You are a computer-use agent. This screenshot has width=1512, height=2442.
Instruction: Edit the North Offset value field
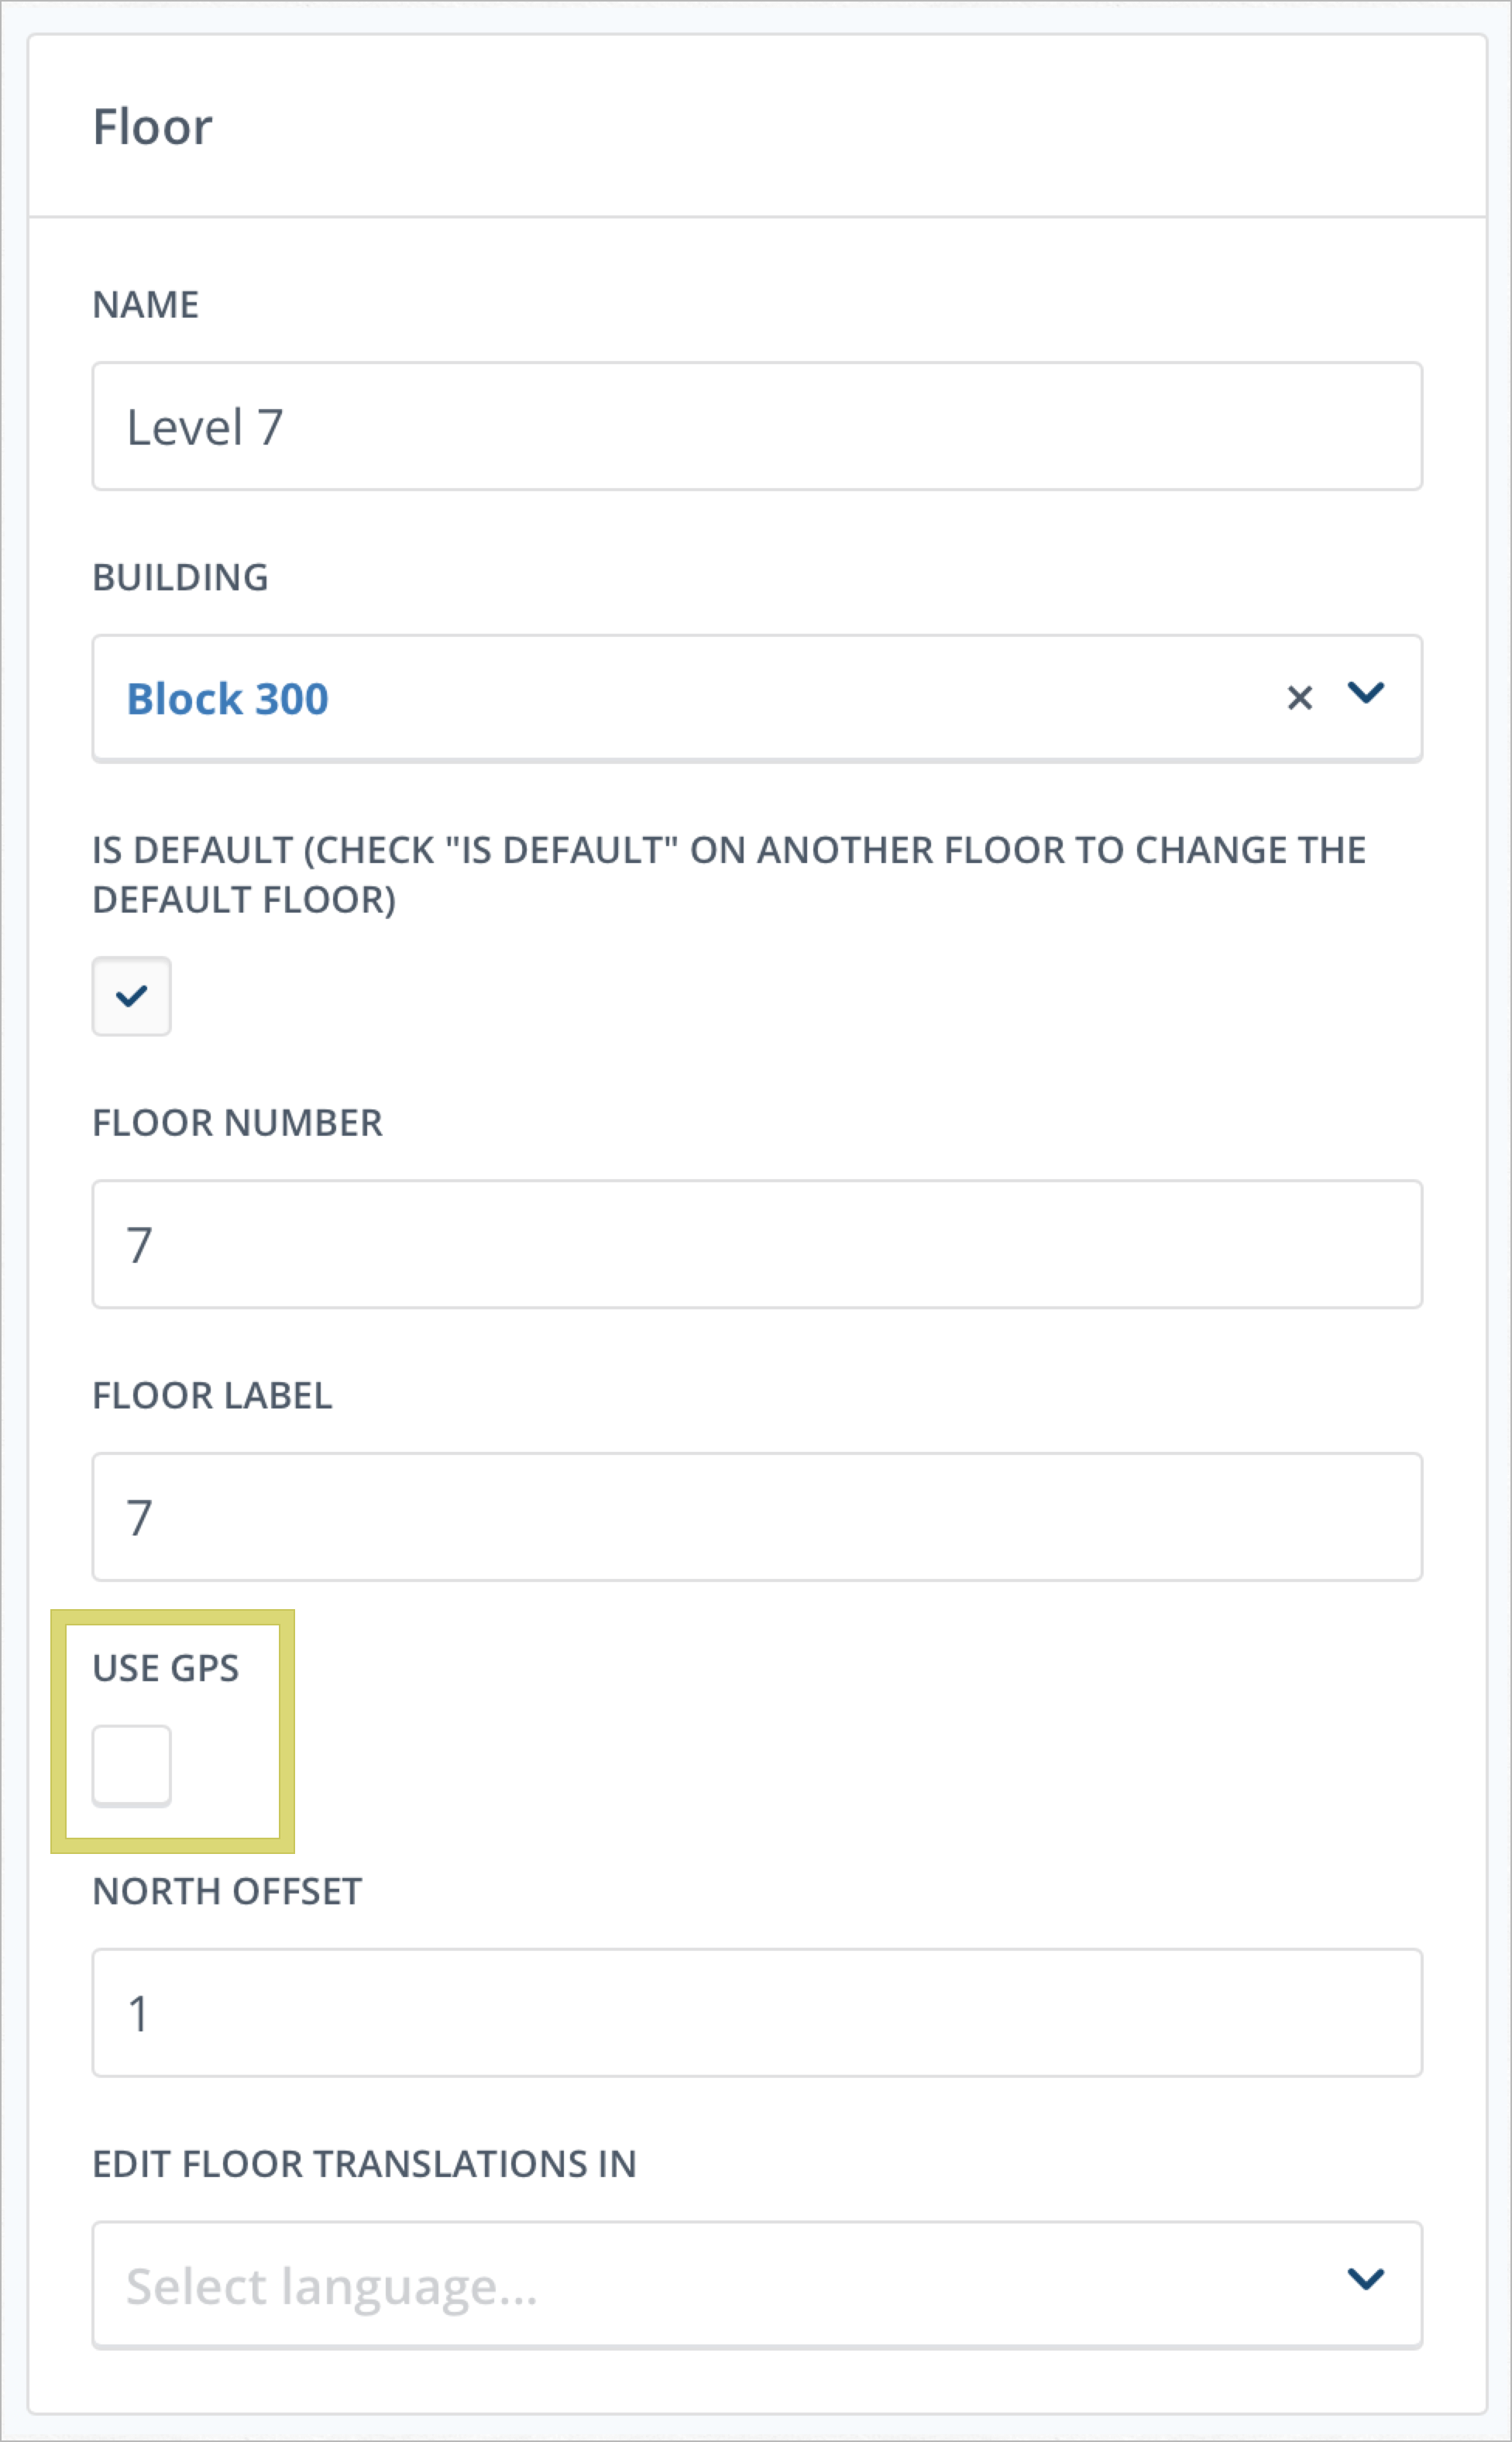coord(757,2013)
